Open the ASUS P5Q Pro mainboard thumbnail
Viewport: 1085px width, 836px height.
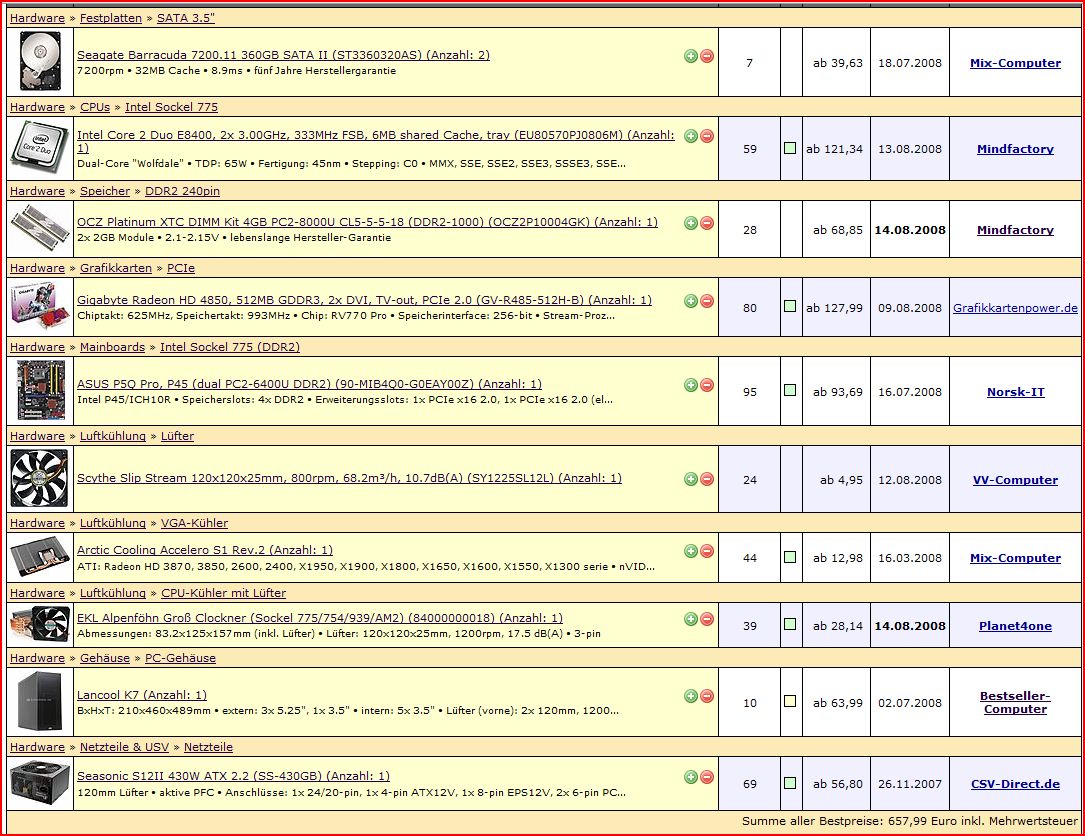(40, 390)
